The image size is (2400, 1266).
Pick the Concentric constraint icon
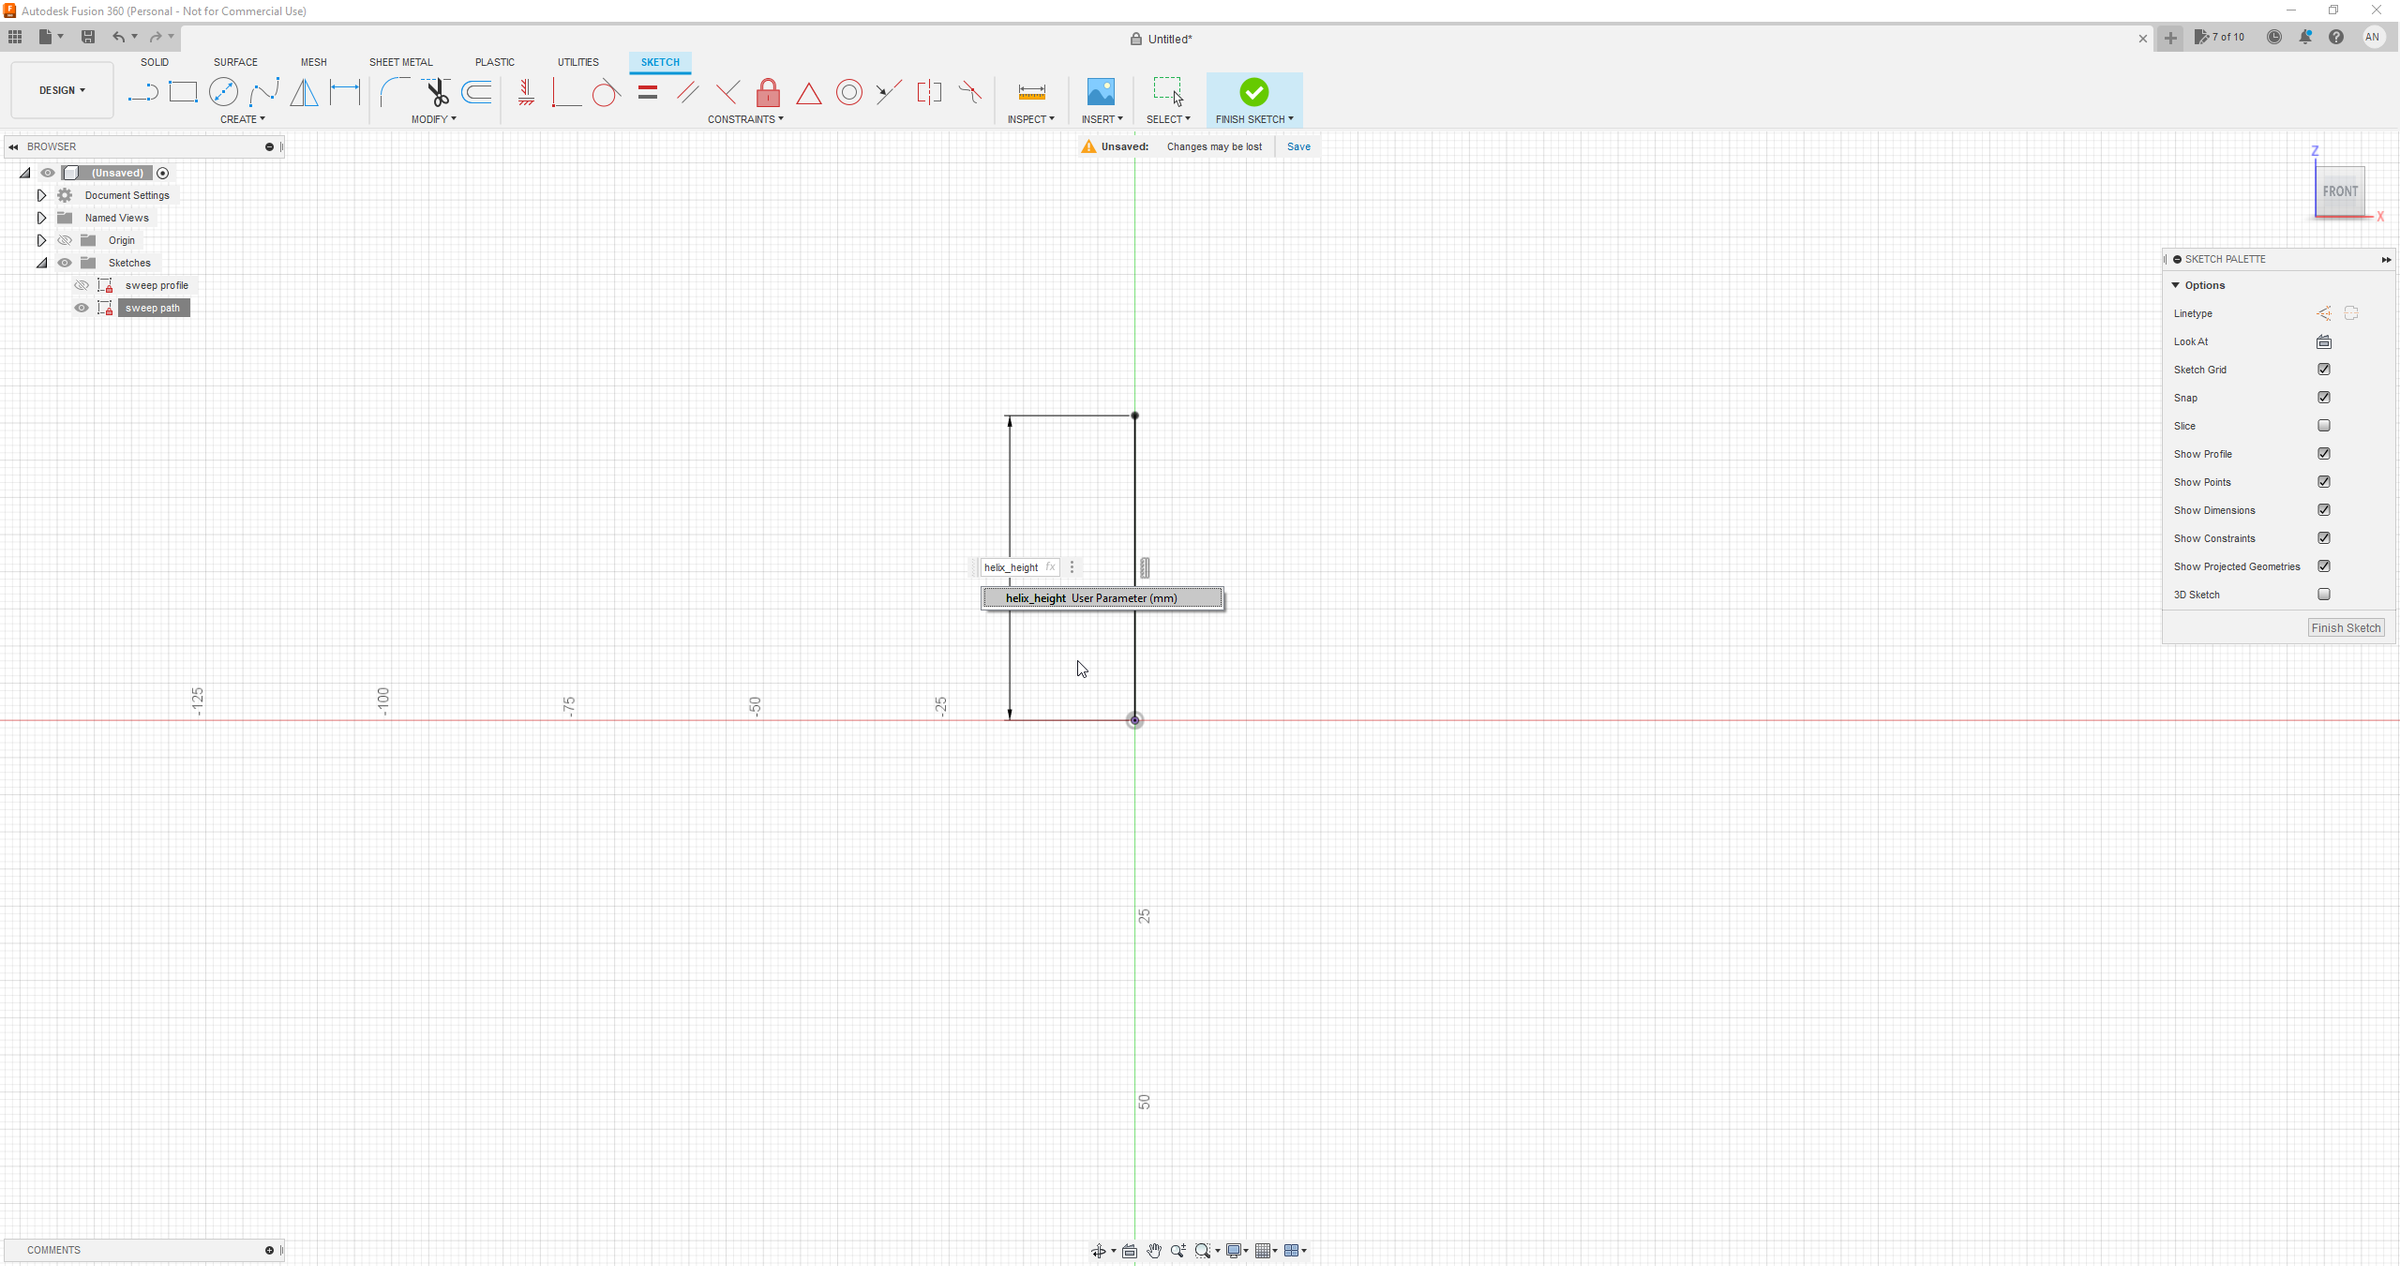(849, 93)
